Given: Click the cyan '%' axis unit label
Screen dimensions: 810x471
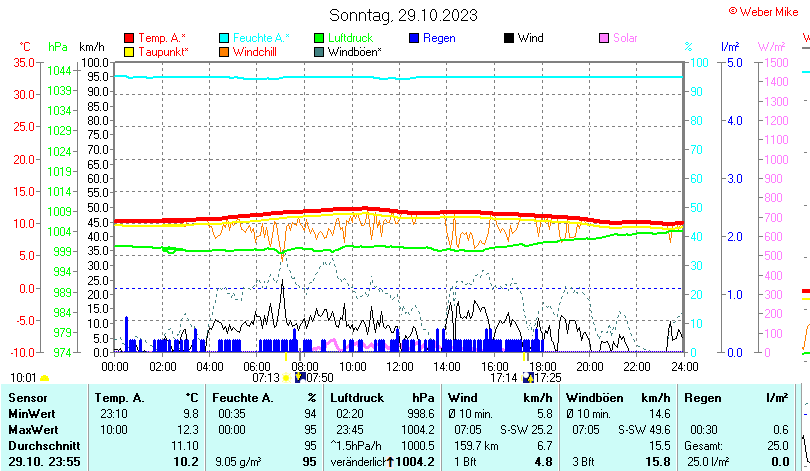Looking at the screenshot, I should click(688, 47).
